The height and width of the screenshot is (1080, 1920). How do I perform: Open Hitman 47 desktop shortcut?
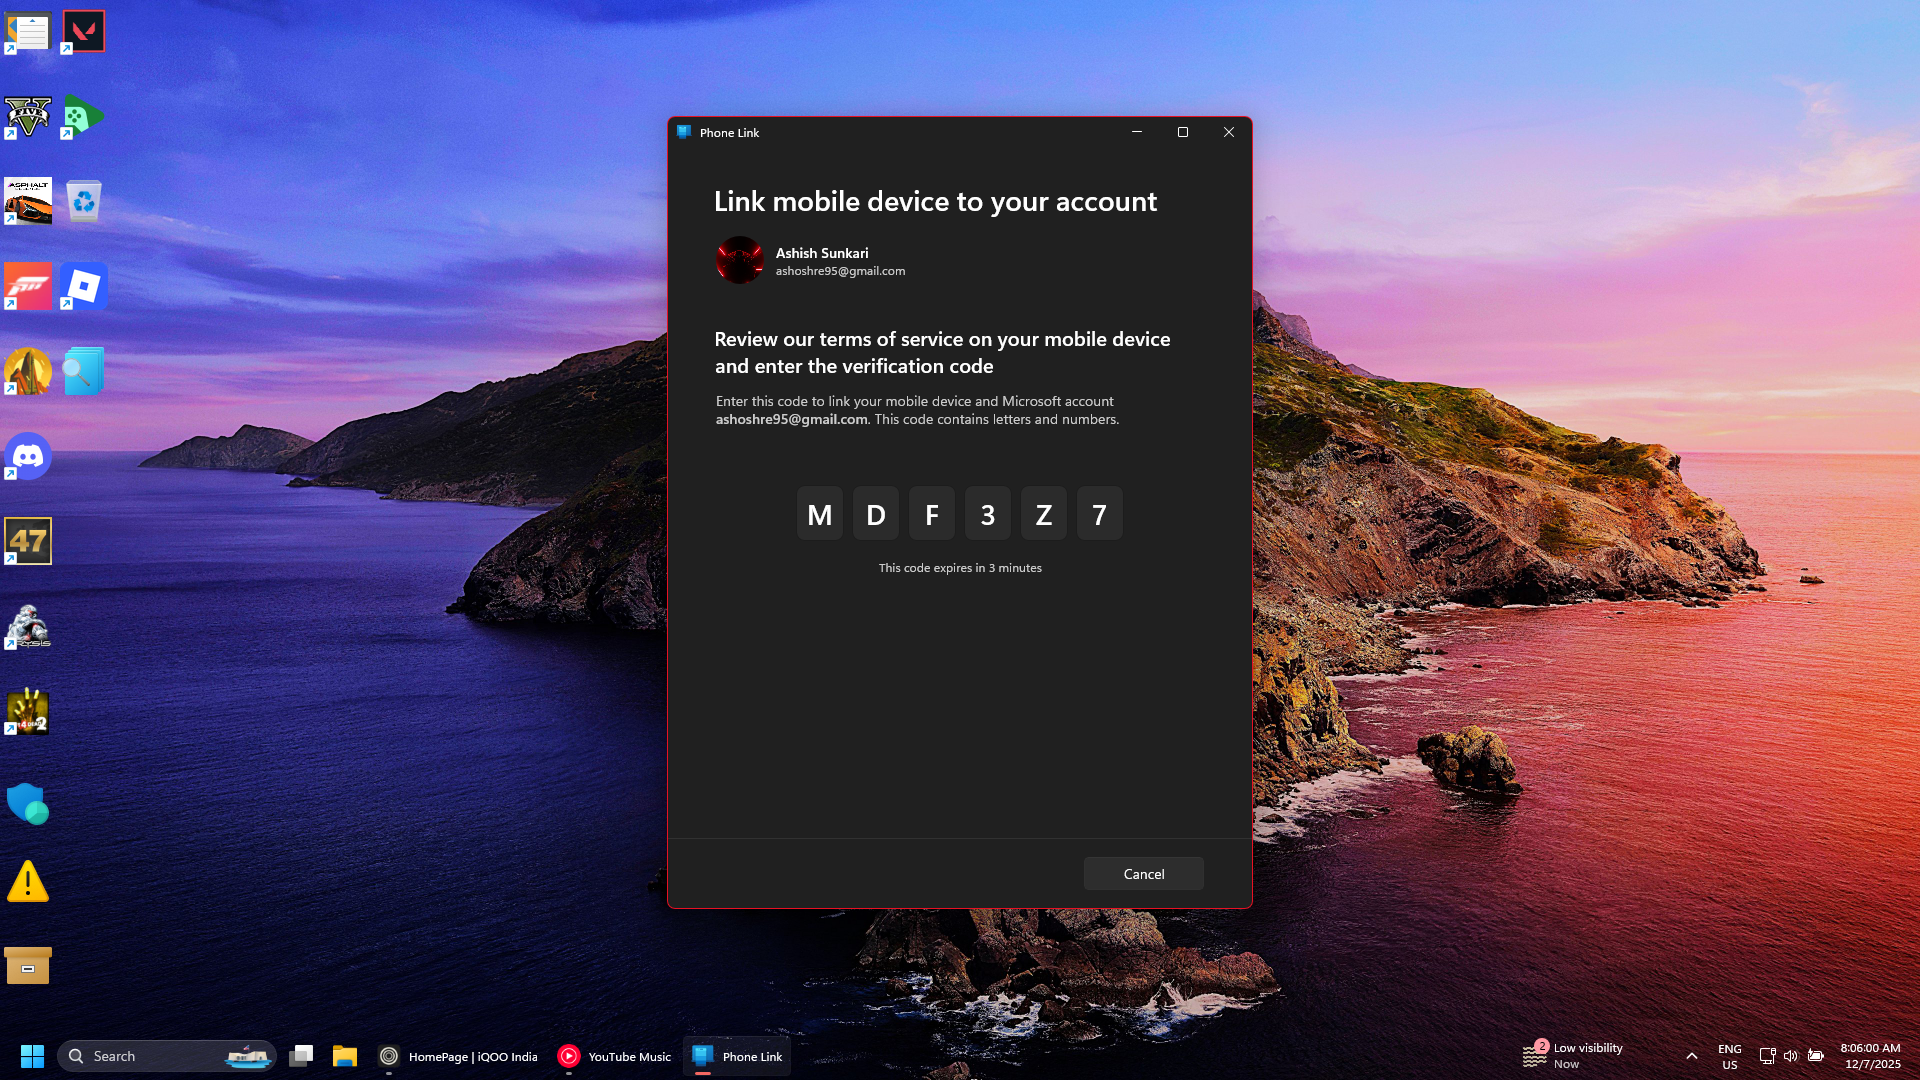coord(28,541)
